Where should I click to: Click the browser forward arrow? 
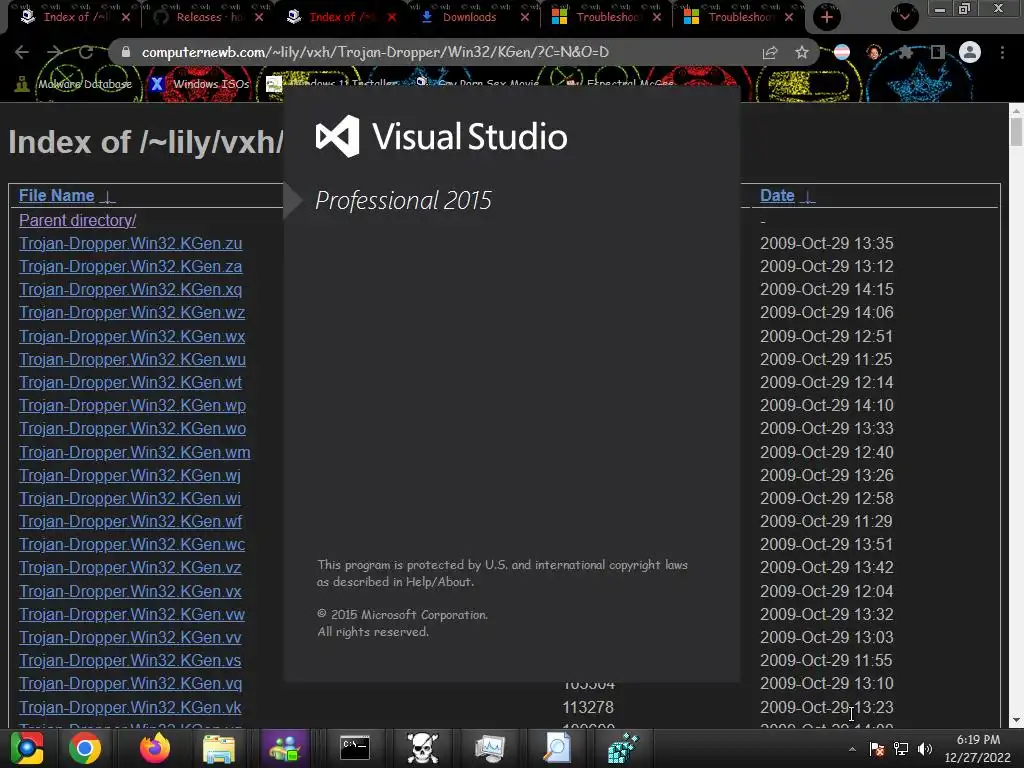[x=55, y=52]
